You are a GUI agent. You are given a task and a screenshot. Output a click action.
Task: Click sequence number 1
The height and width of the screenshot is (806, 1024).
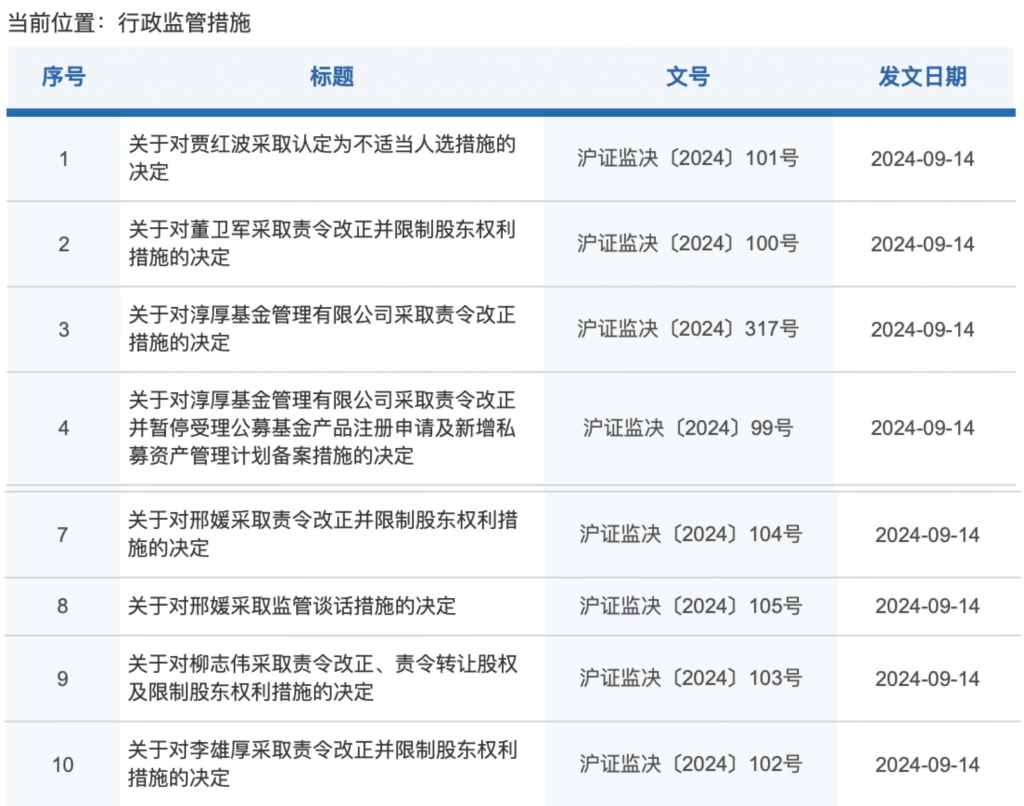point(63,159)
